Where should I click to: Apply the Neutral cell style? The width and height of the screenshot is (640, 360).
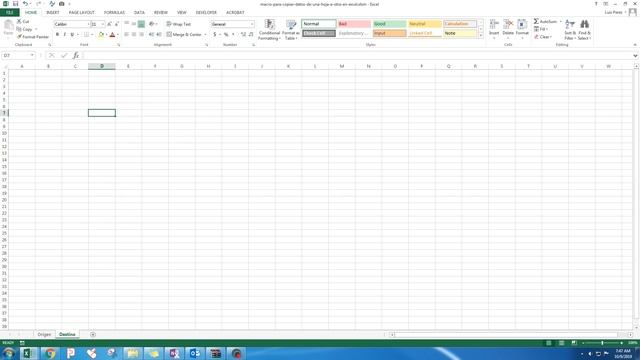click(424, 24)
